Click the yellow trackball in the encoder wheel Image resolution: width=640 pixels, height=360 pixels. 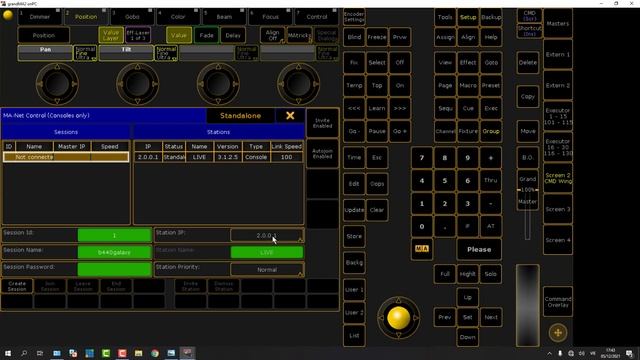(398, 318)
